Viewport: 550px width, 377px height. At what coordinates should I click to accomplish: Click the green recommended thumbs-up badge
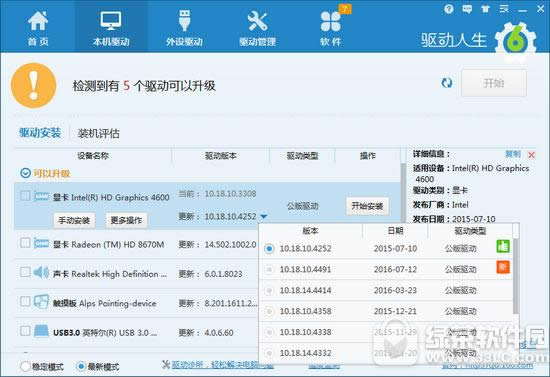click(503, 247)
